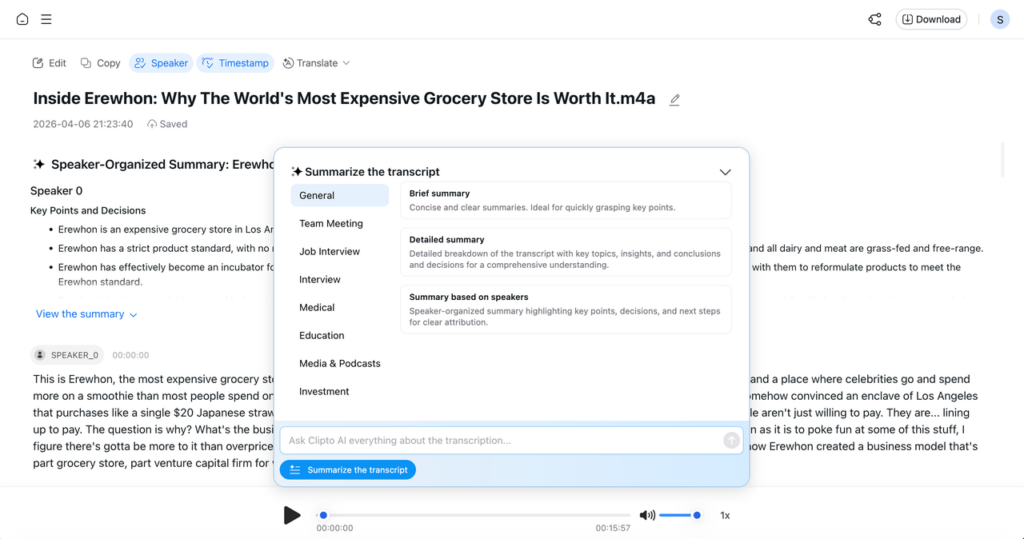Click the Download button
This screenshot has width=1024, height=539.
coord(931,20)
